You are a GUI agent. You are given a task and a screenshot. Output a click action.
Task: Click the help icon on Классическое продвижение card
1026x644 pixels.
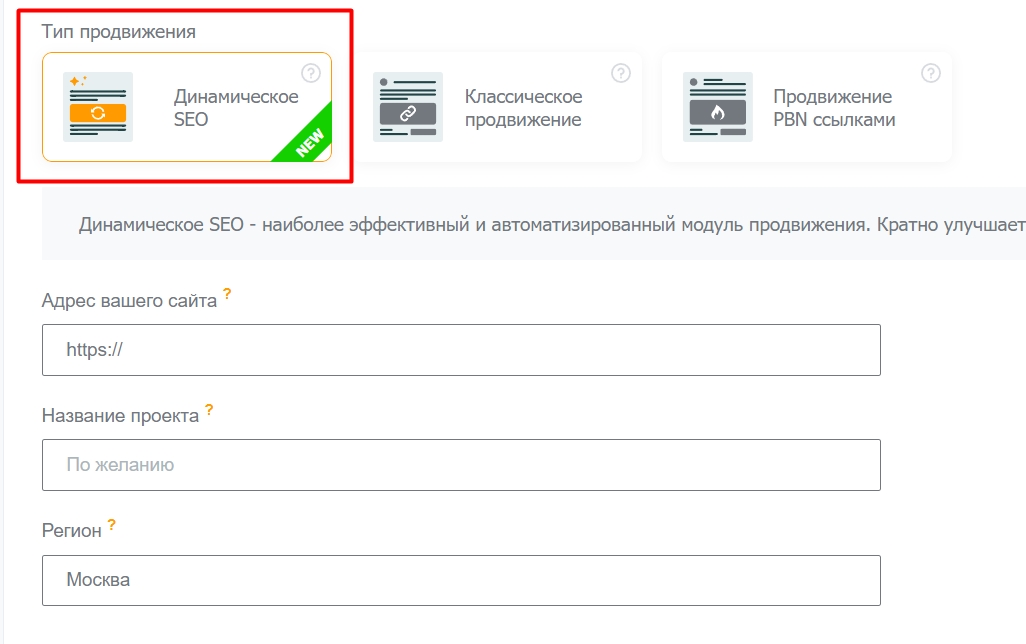coord(621,72)
